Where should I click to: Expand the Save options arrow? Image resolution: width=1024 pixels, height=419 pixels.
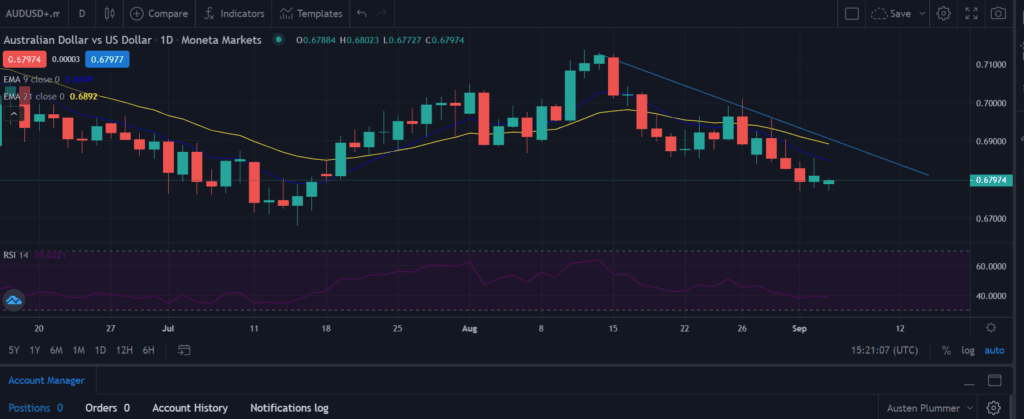click(x=922, y=13)
